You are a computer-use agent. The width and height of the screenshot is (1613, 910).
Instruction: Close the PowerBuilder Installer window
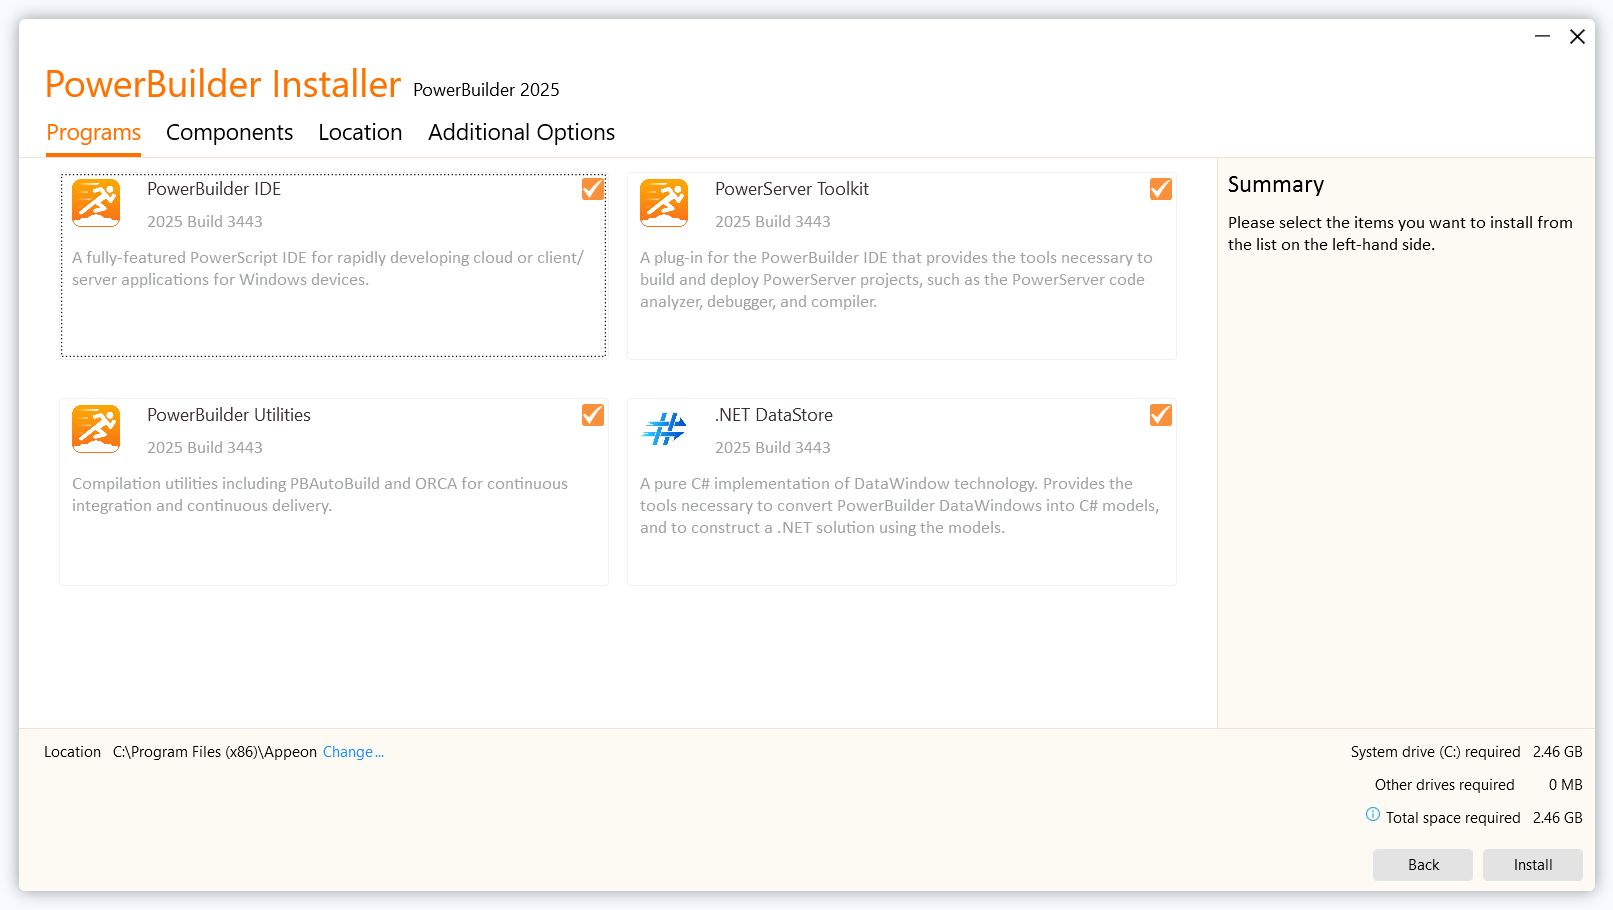point(1577,37)
